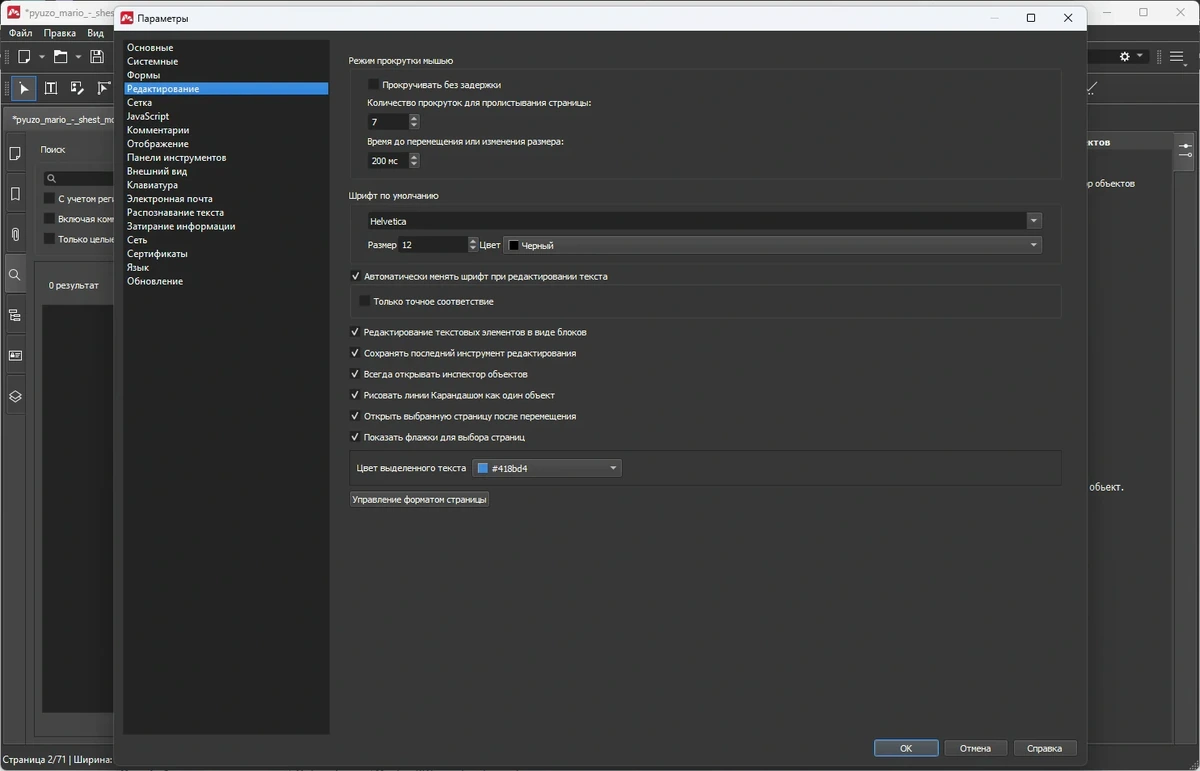Select the arrow pointer tool in toolbar
Screen dimensions: 1200x771
pos(24,88)
